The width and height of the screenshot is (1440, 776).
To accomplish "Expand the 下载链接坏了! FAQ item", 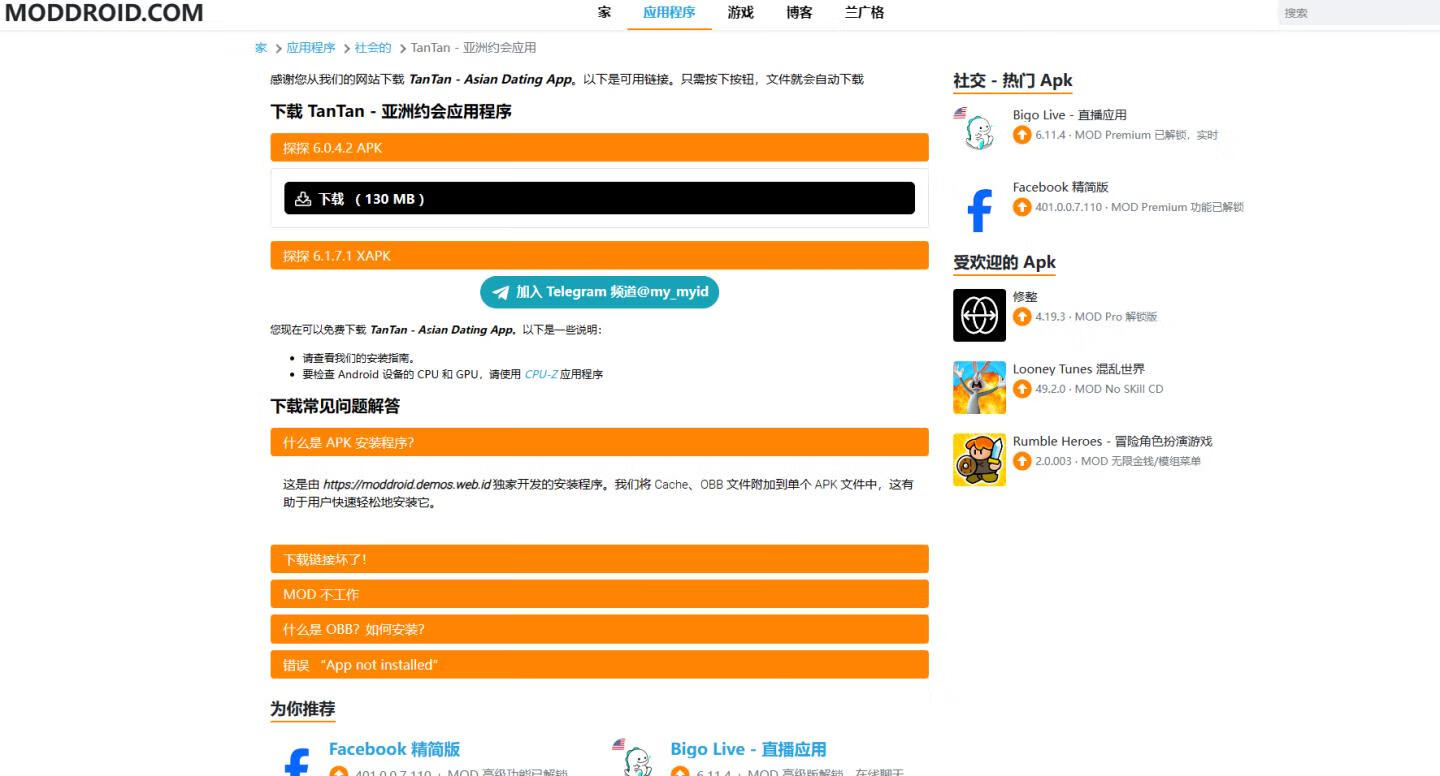I will 599,560.
